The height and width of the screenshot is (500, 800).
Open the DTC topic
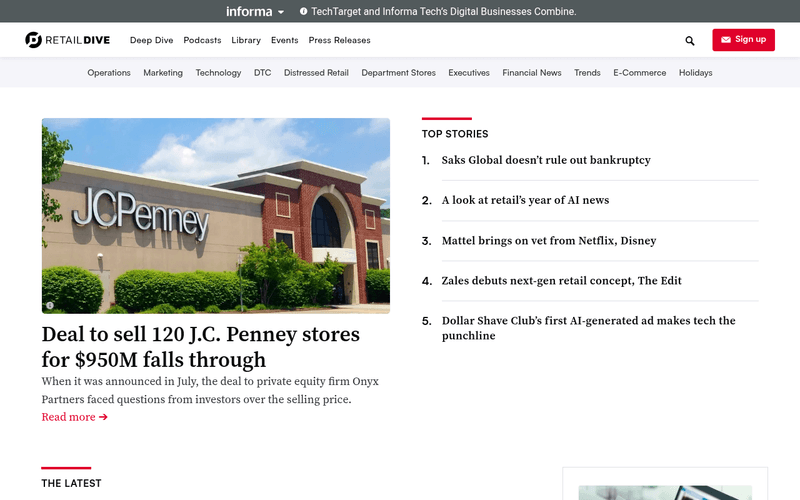click(262, 73)
